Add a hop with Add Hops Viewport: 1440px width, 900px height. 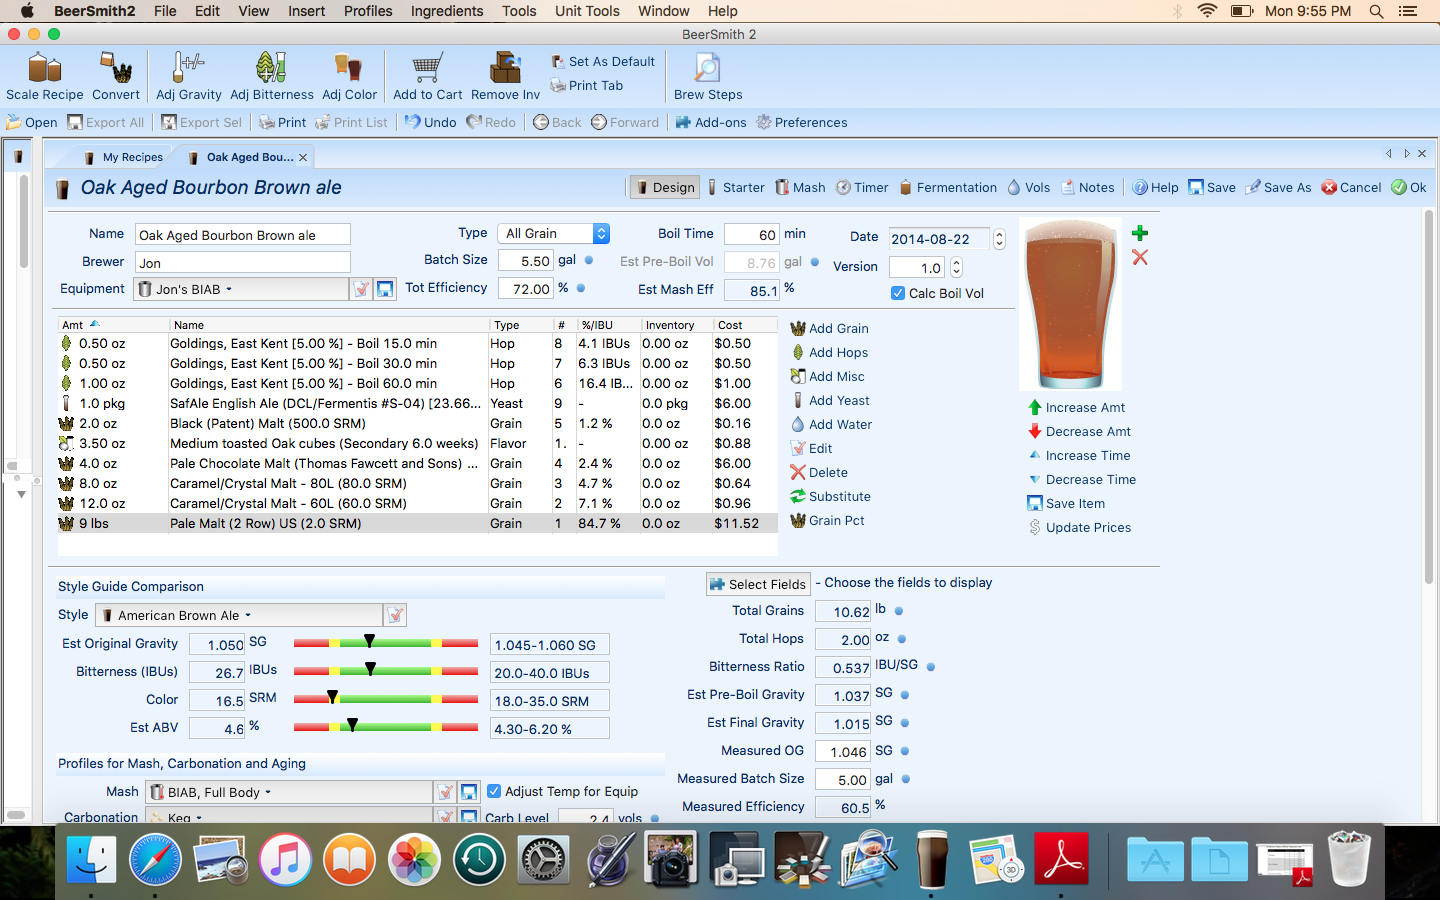tap(829, 352)
